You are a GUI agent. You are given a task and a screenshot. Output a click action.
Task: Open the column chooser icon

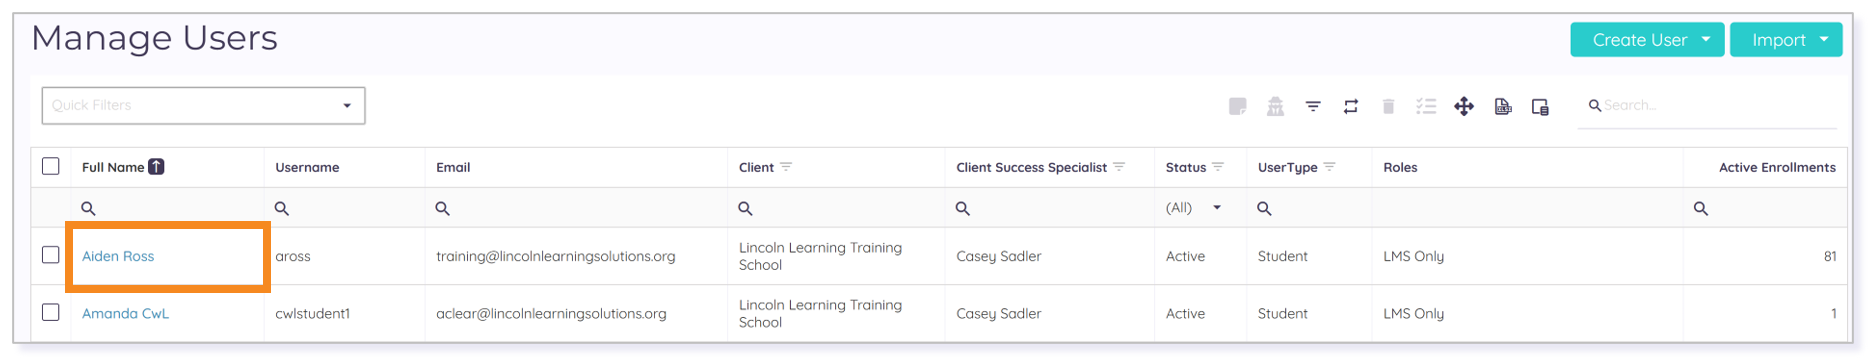[x=1540, y=106]
